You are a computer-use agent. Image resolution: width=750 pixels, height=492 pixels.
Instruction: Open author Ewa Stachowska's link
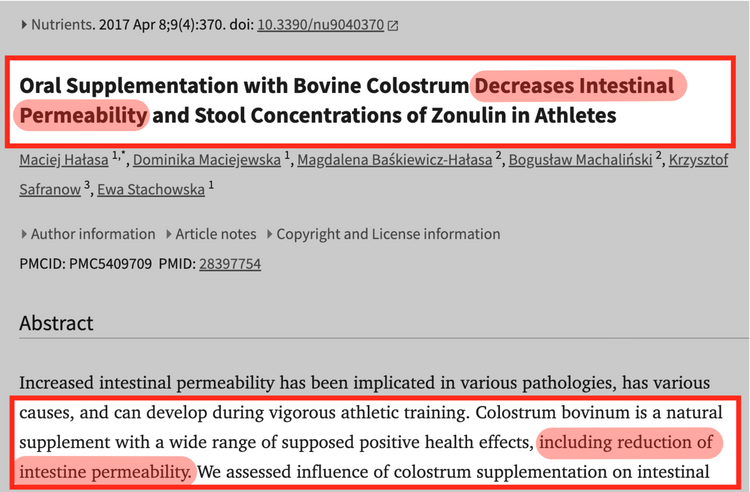coord(151,190)
